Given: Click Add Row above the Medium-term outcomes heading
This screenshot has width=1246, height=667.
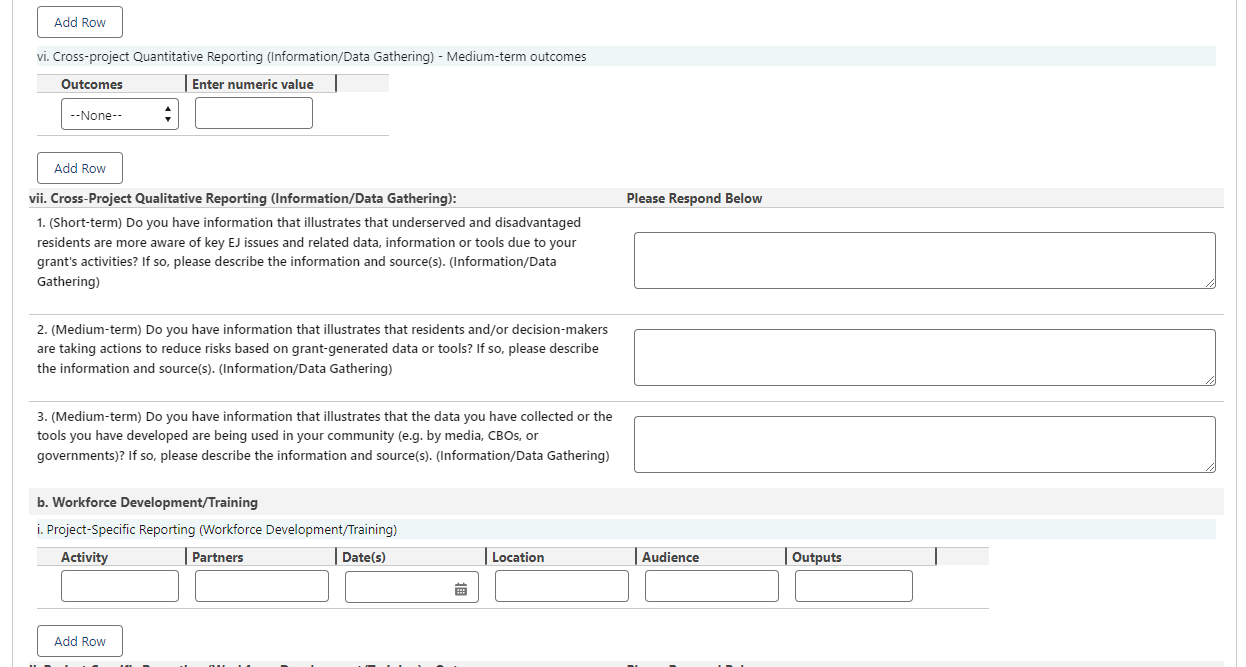Looking at the screenshot, I should [x=80, y=22].
